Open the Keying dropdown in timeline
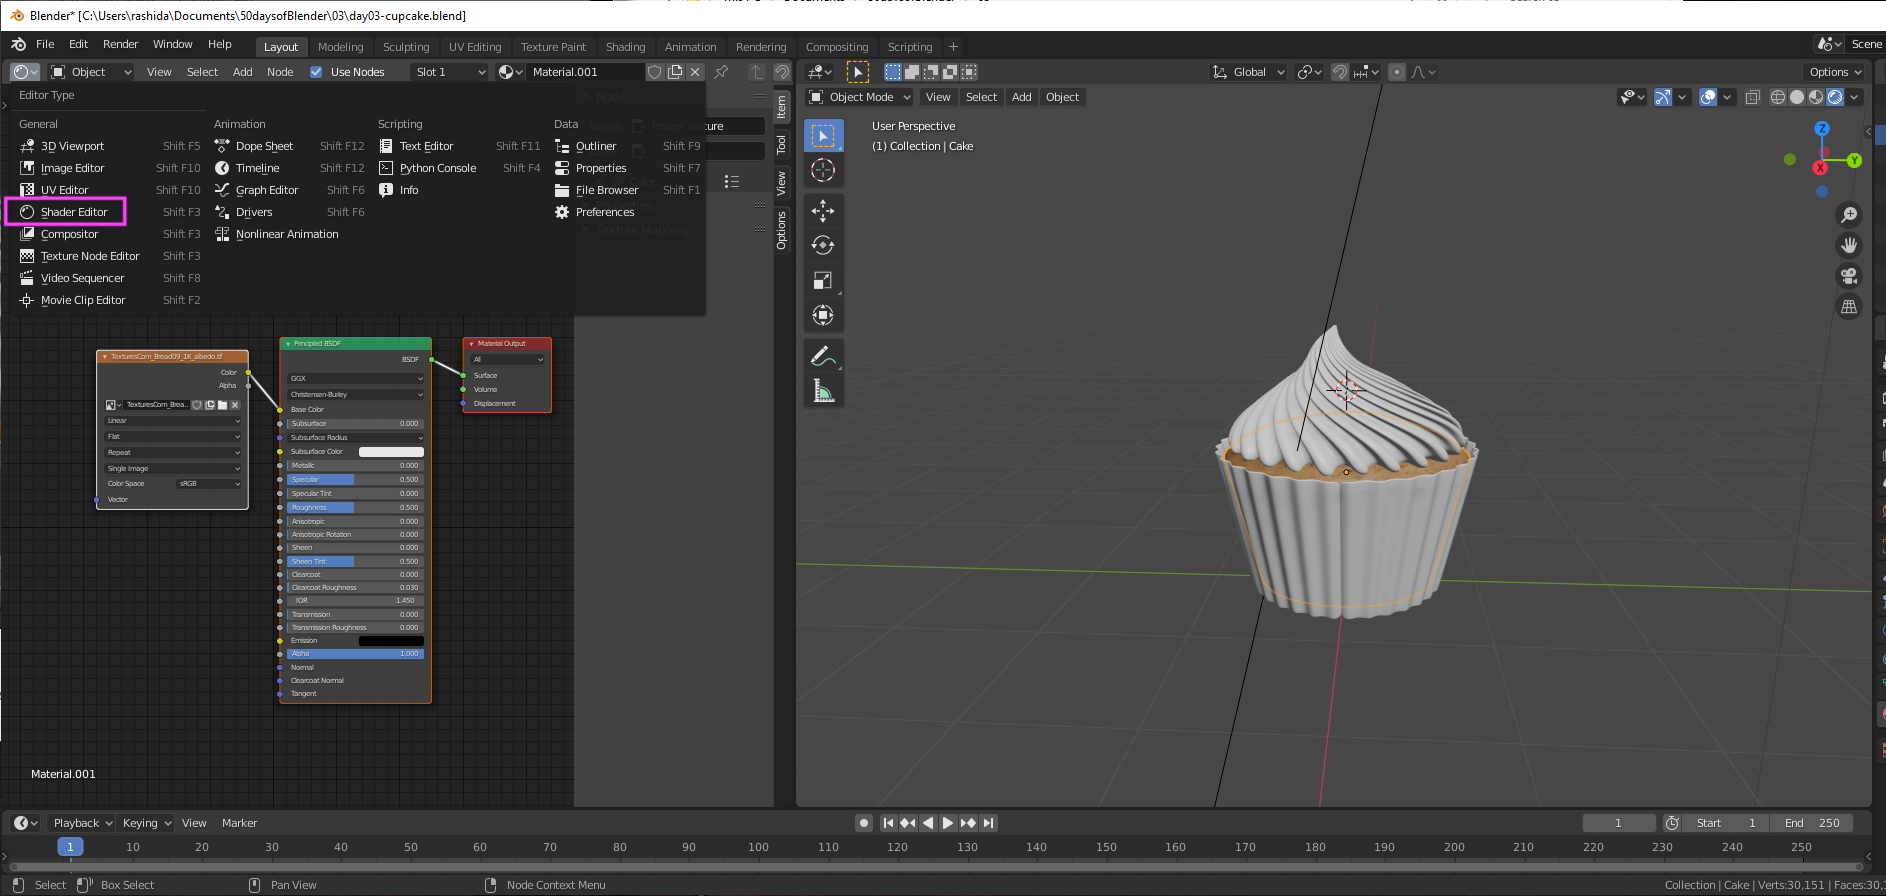This screenshot has height=896, width=1886. coord(146,823)
